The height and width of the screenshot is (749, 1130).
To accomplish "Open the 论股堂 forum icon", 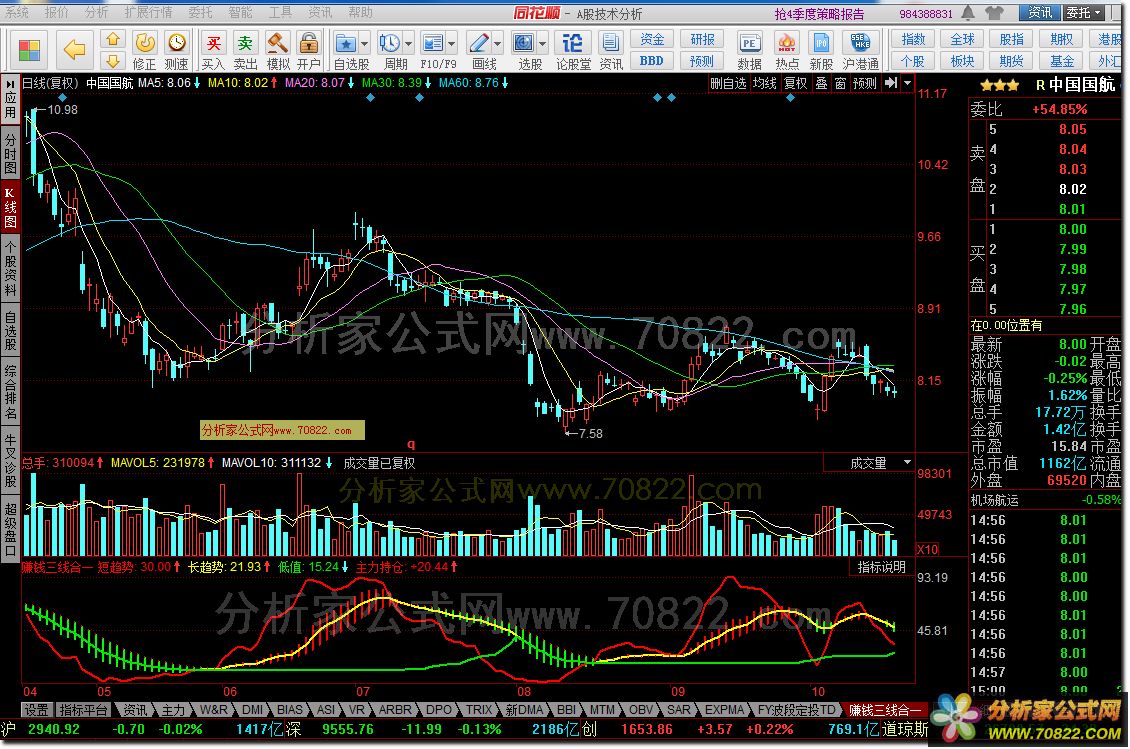I will click(573, 50).
